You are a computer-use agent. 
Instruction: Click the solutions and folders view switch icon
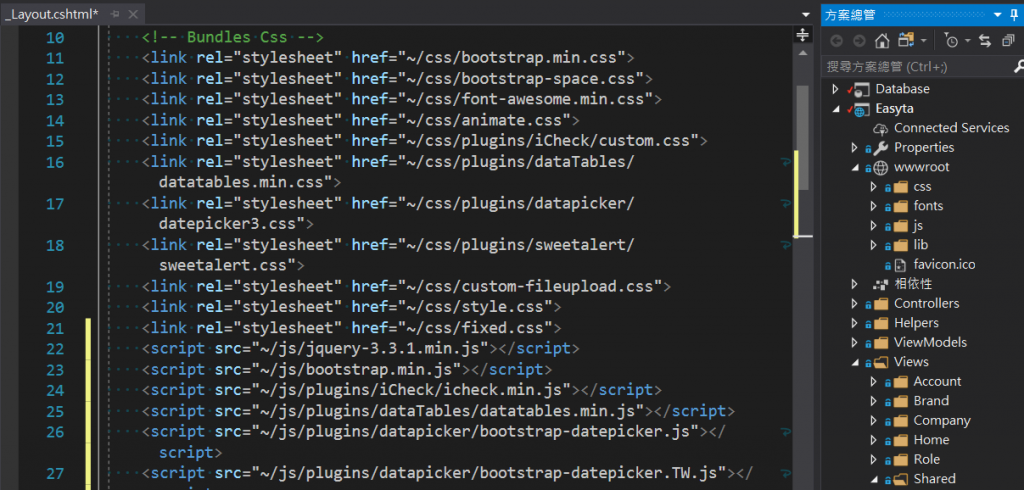pyautogui.click(x=907, y=40)
